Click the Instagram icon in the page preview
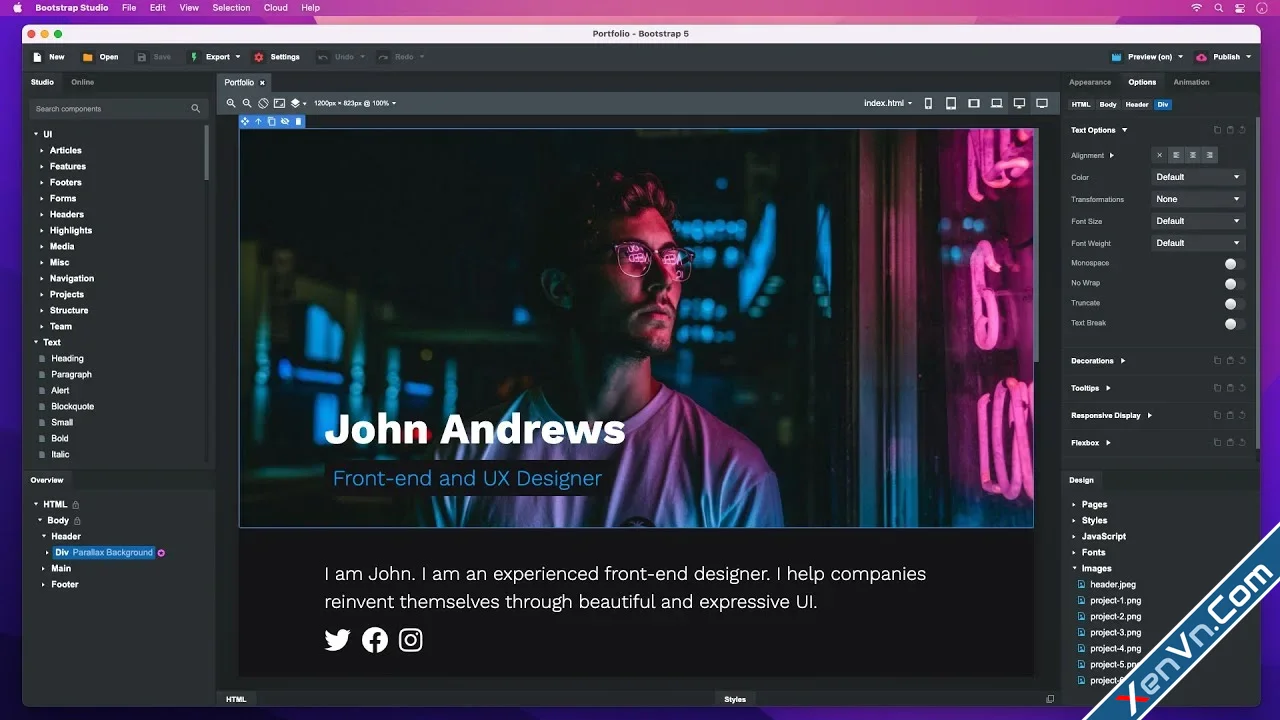Screen dimensions: 1280x720 [x=411, y=640]
